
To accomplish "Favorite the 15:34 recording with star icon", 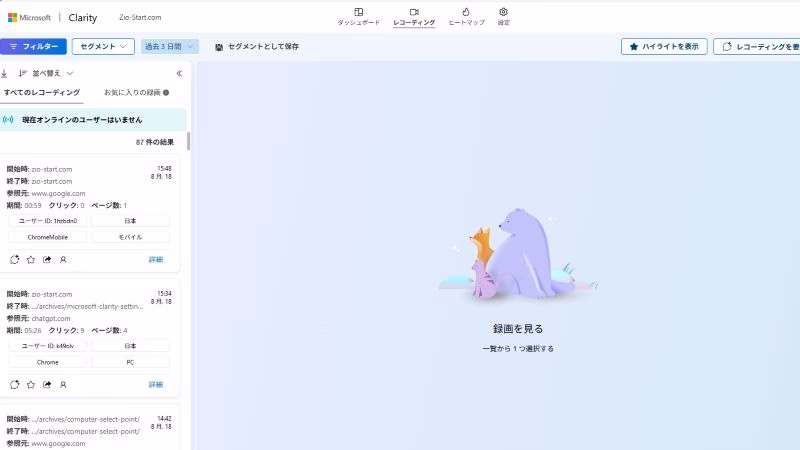I will [x=31, y=385].
